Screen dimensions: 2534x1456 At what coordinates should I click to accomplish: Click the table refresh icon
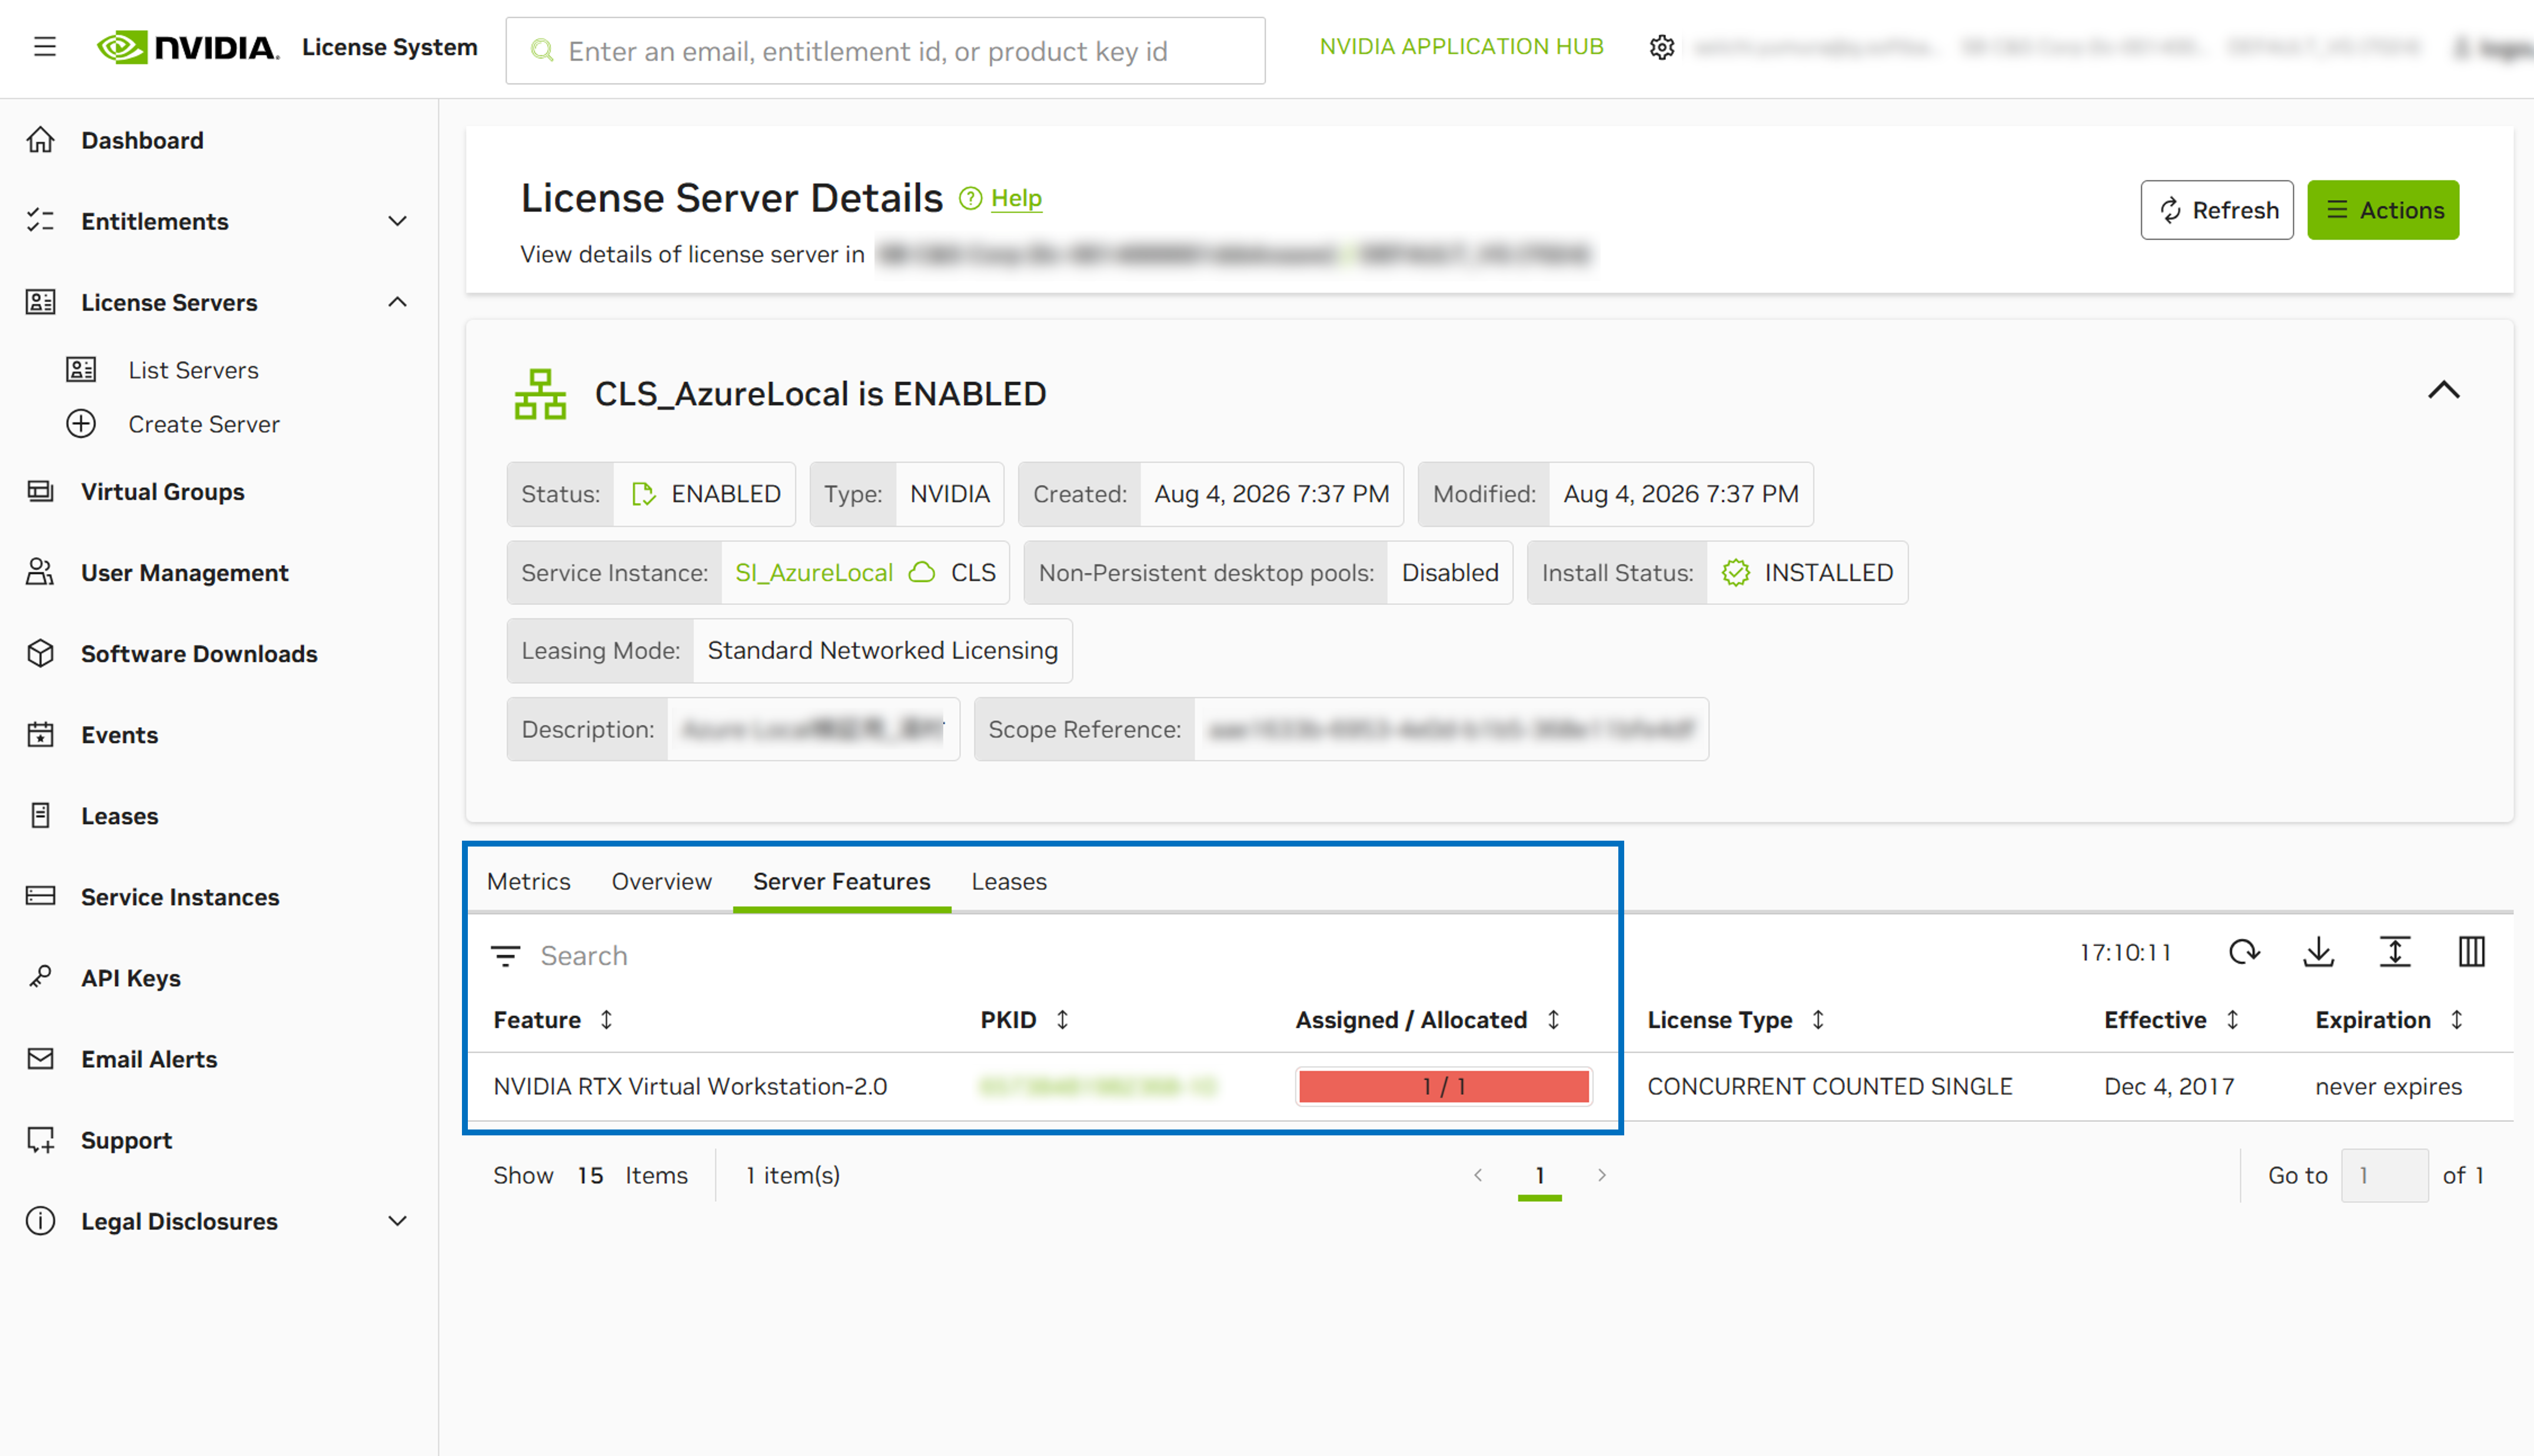pos(2244,952)
